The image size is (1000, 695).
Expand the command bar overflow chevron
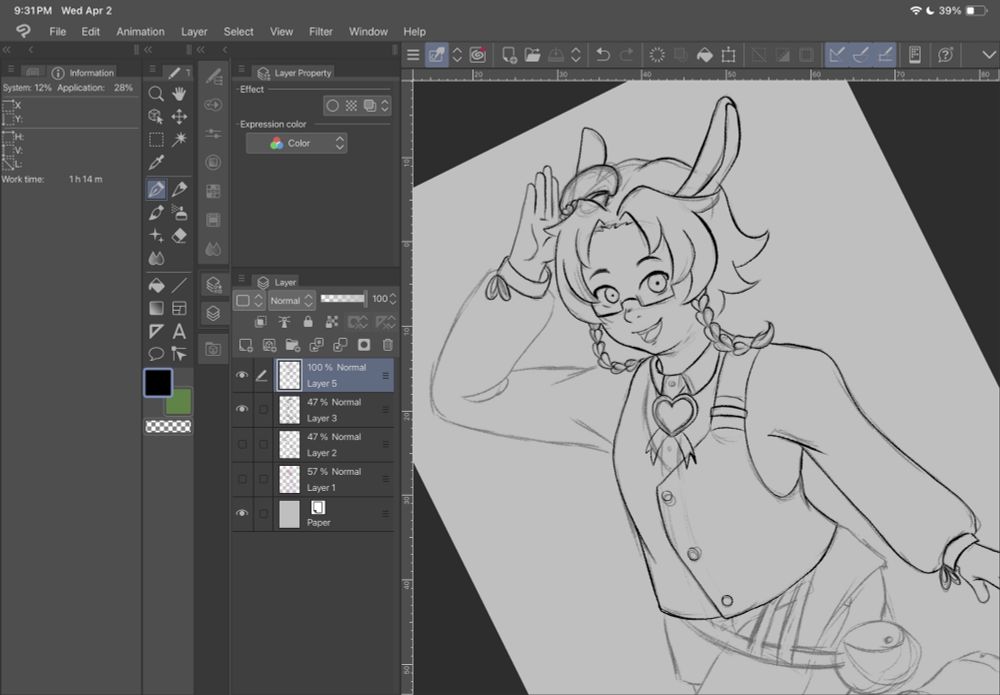[989, 55]
